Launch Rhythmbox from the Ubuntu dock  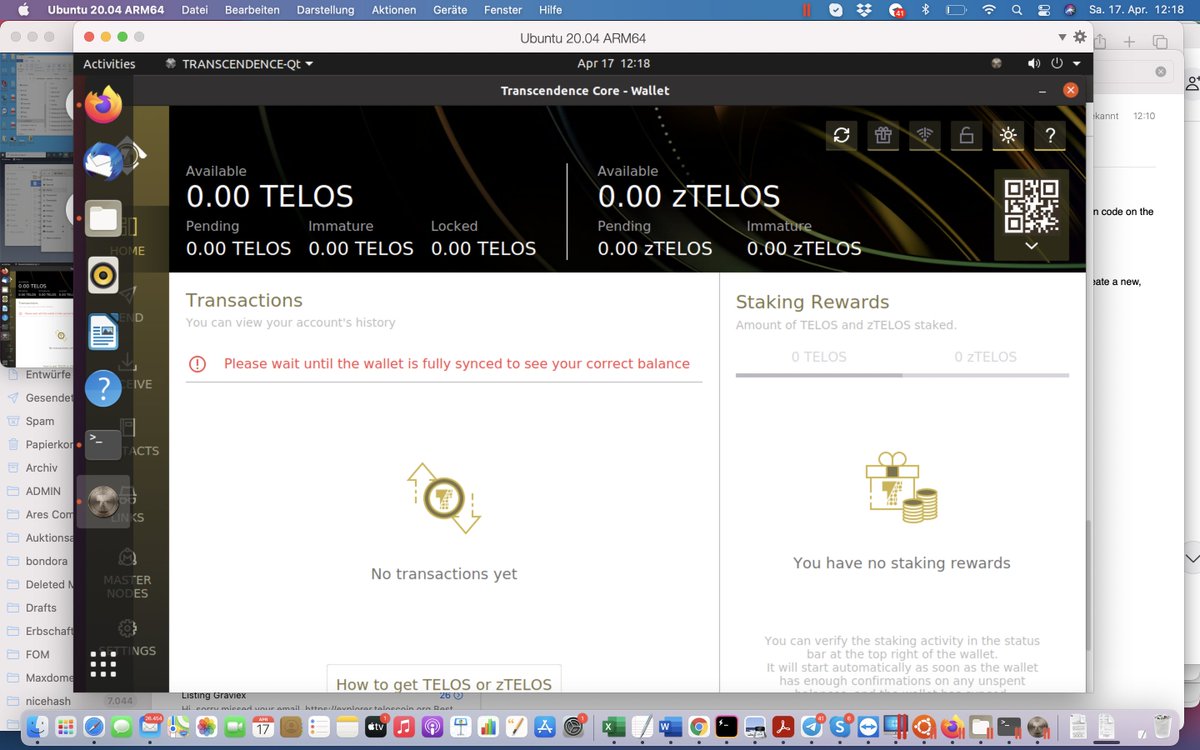pyautogui.click(x=103, y=275)
